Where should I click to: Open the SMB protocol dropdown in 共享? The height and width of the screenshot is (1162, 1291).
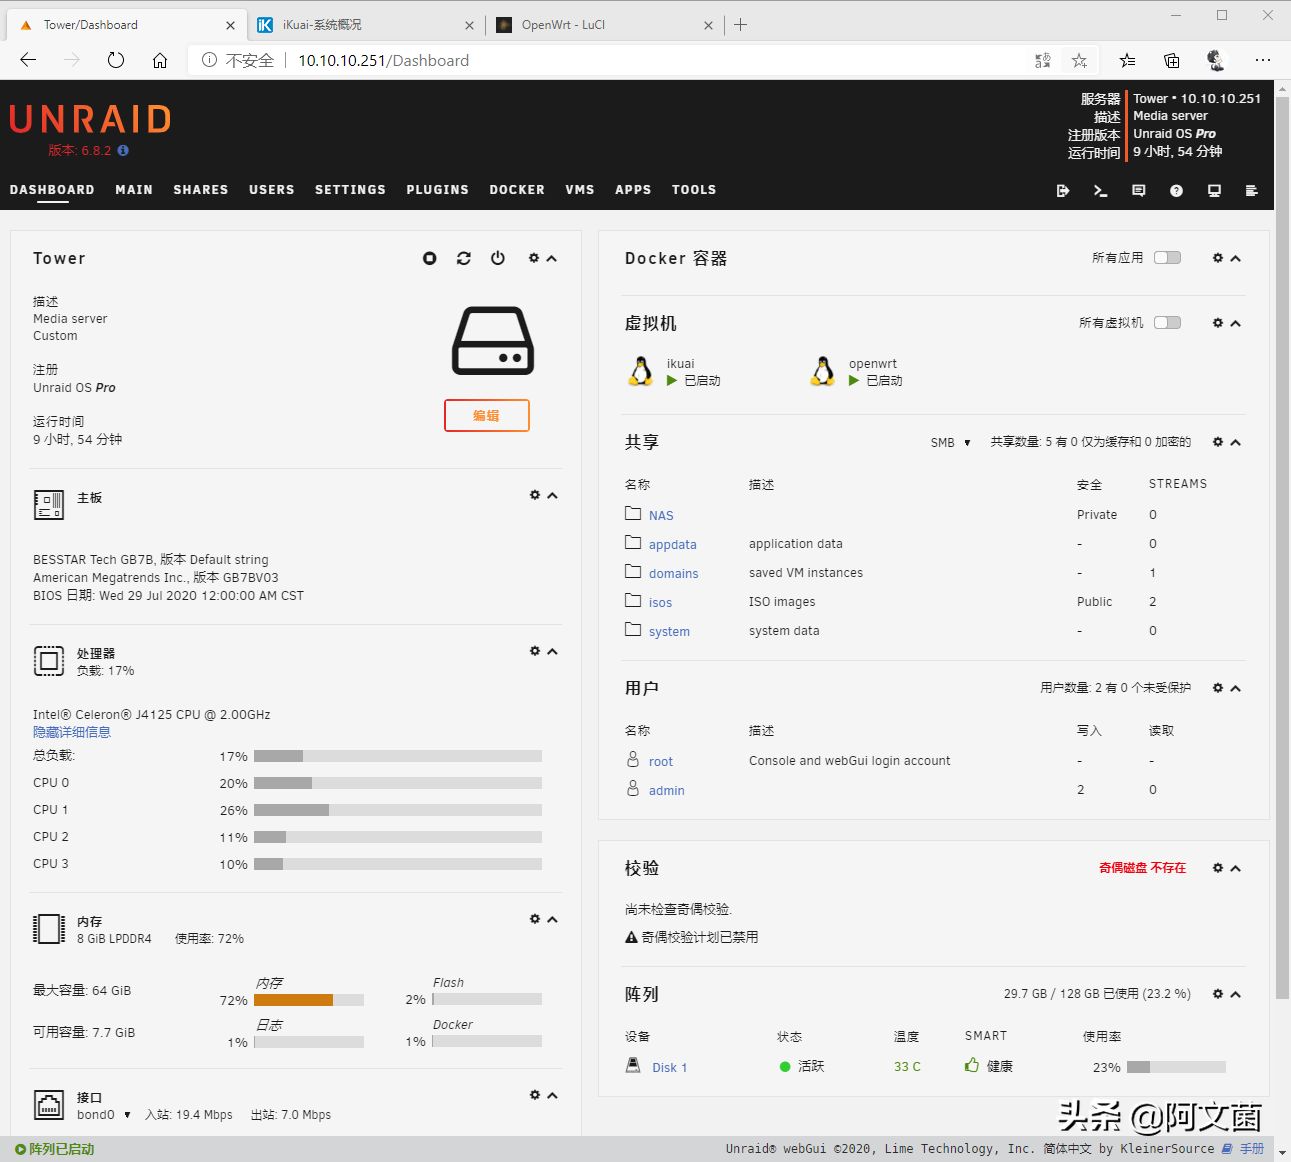951,442
